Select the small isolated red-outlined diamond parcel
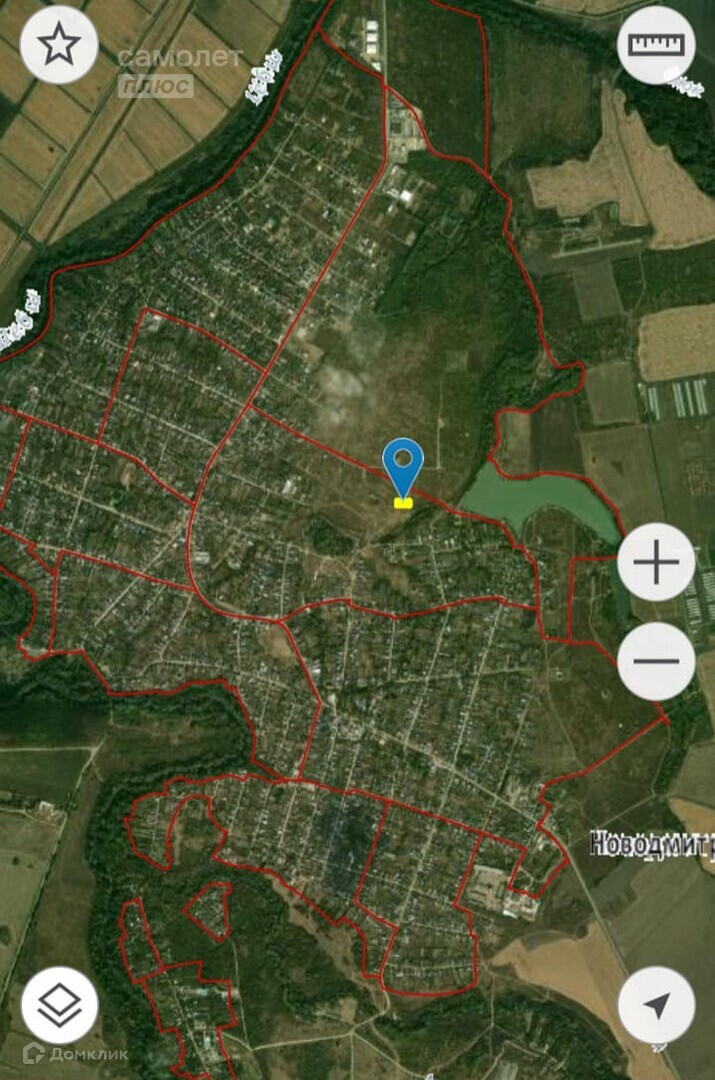715x1080 pixels. pos(209,912)
